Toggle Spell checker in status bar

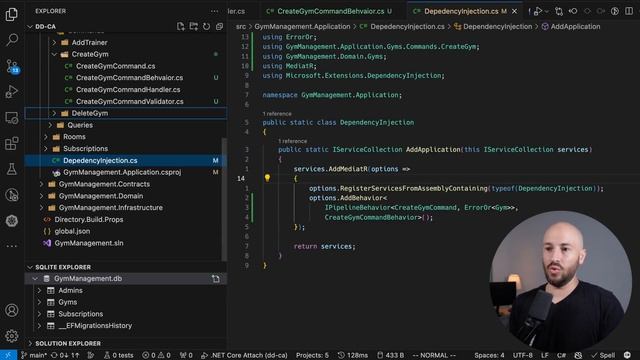tap(603, 355)
